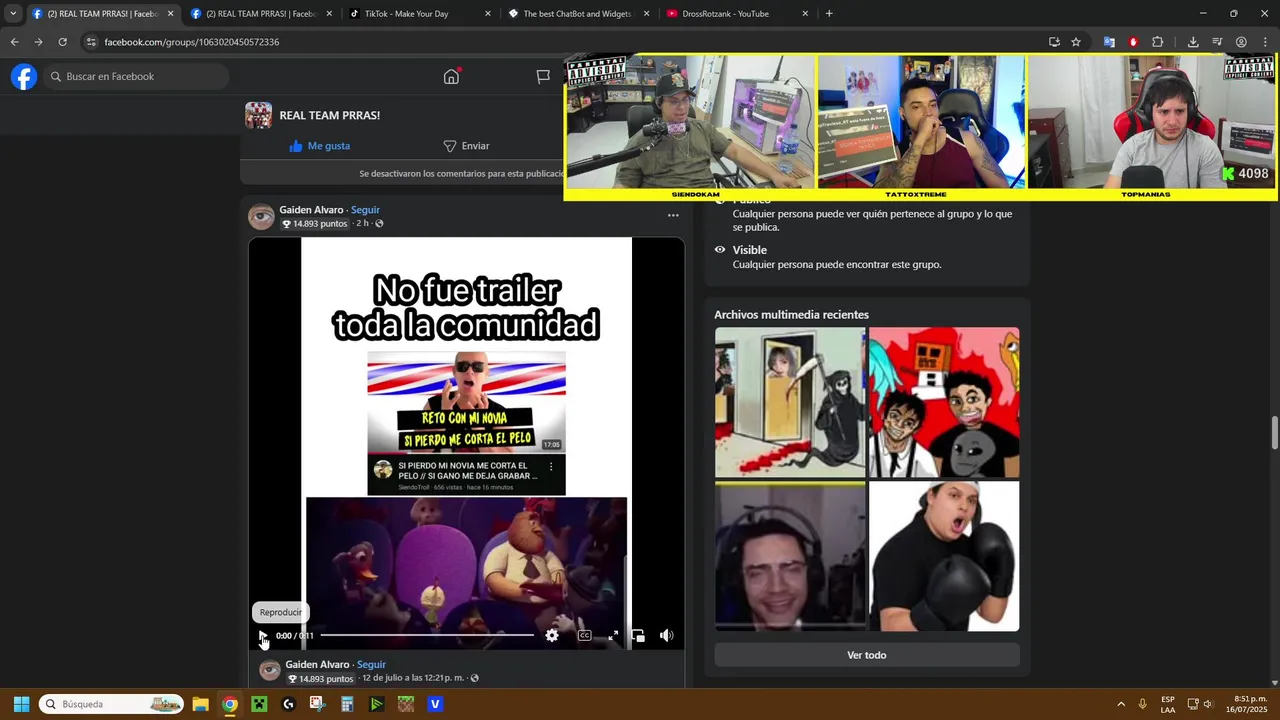Reload the page with the refresh icon
Image resolution: width=1280 pixels, height=720 pixels.
(62, 42)
